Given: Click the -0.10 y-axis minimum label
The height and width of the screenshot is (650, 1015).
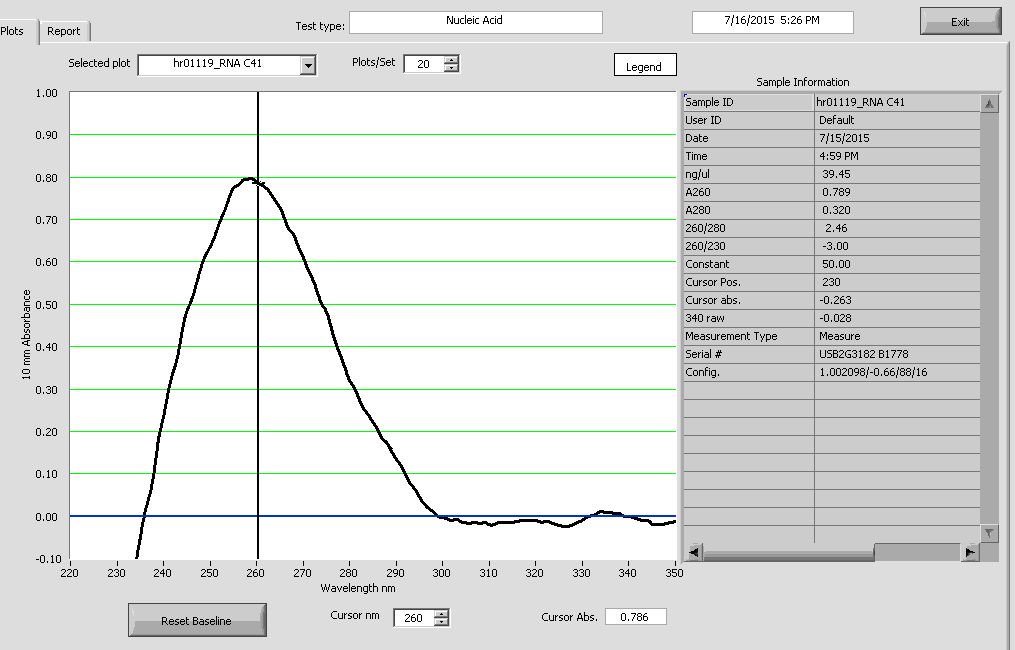Looking at the screenshot, I should coord(47,559).
